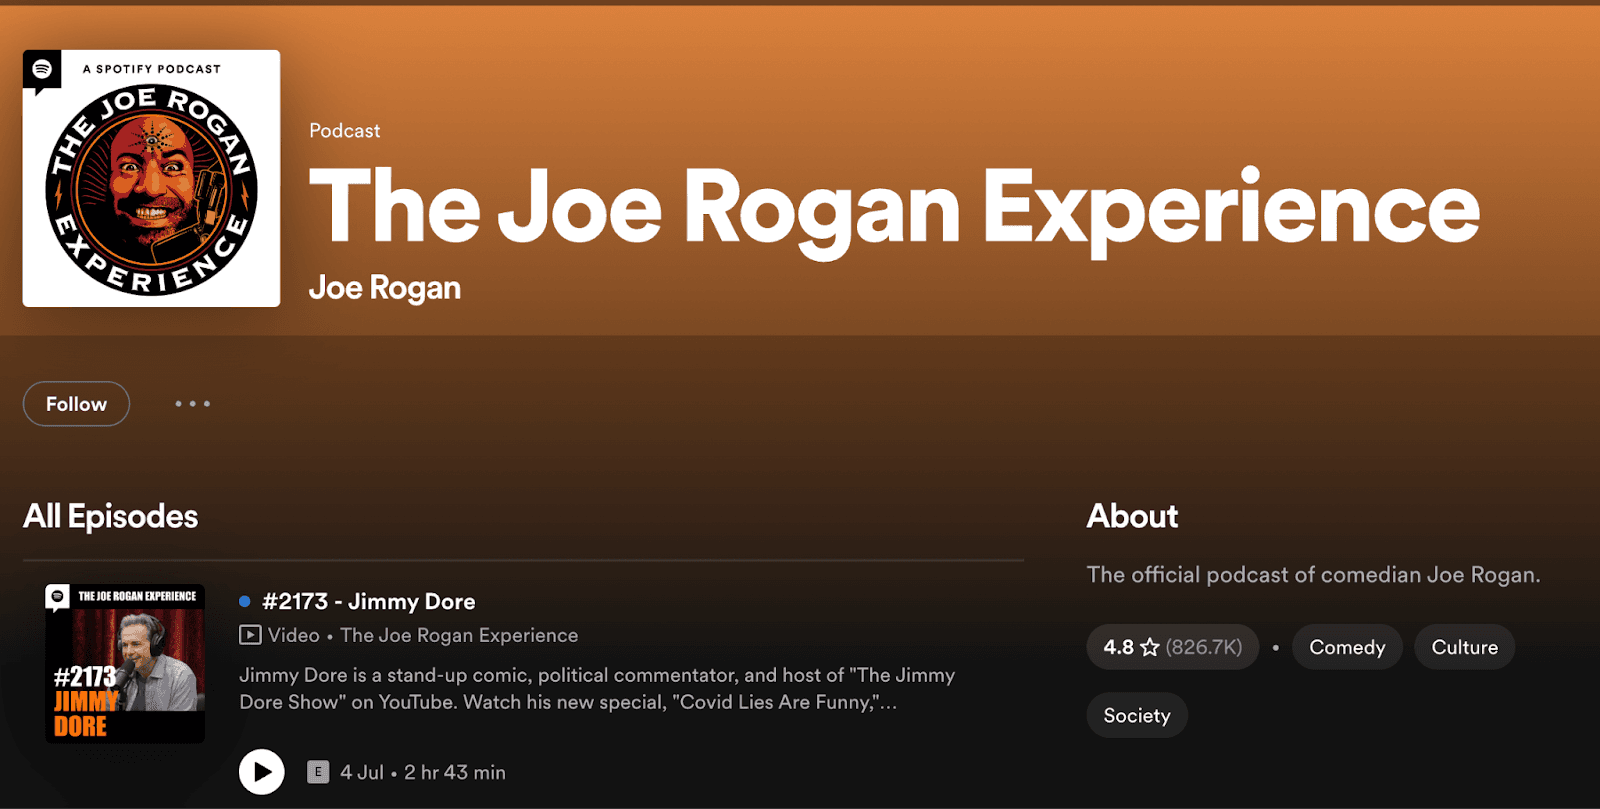
Task: Play the #2173 Jimmy Dore episode
Action: click(262, 772)
